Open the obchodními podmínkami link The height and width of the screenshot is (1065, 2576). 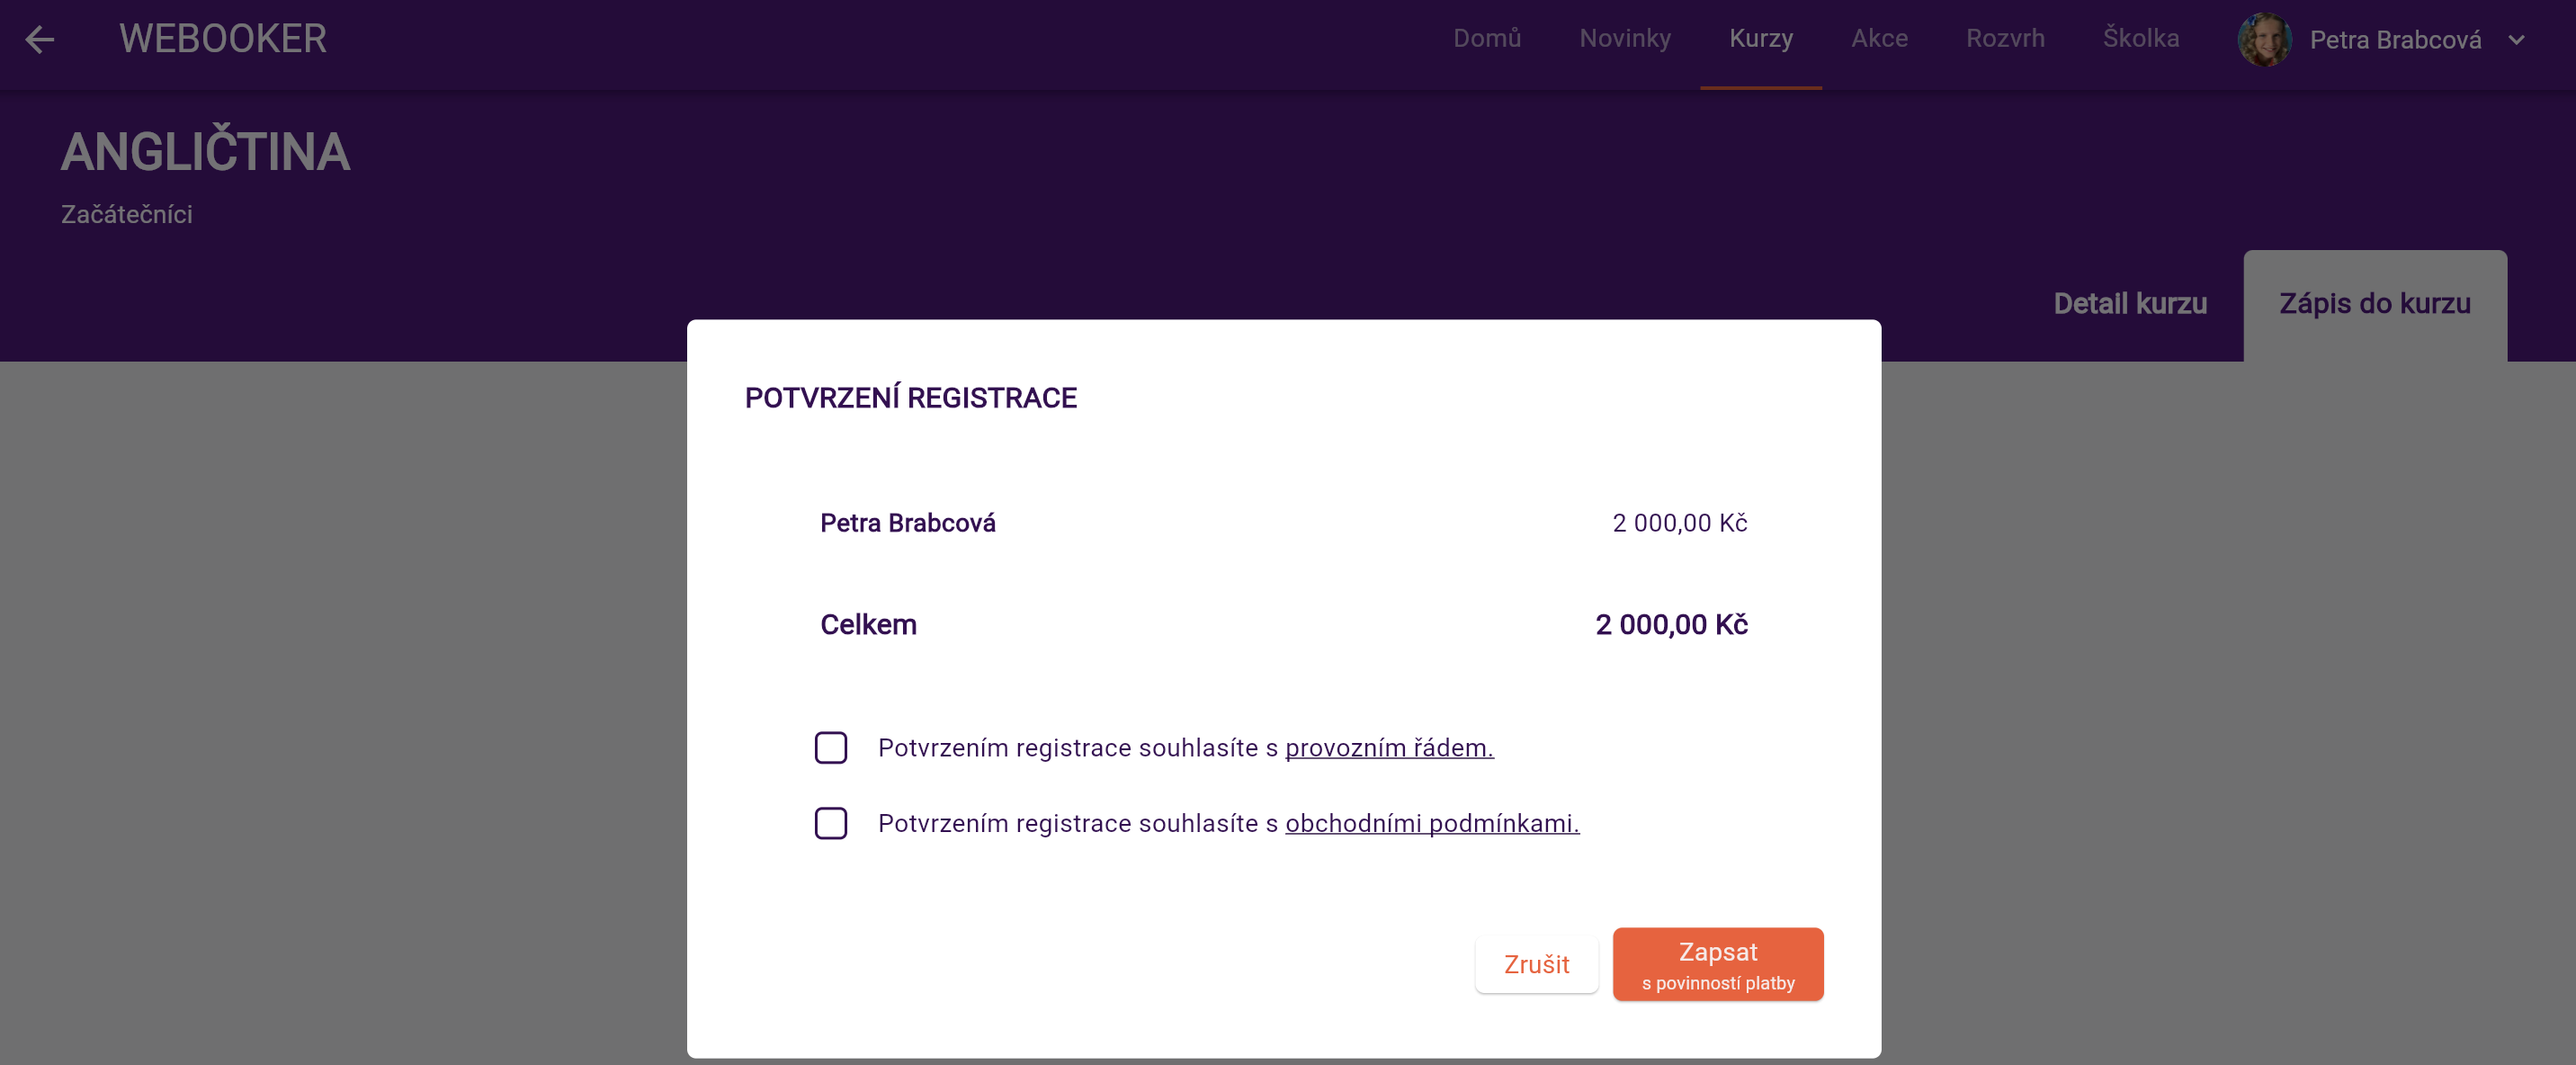[x=1431, y=822]
